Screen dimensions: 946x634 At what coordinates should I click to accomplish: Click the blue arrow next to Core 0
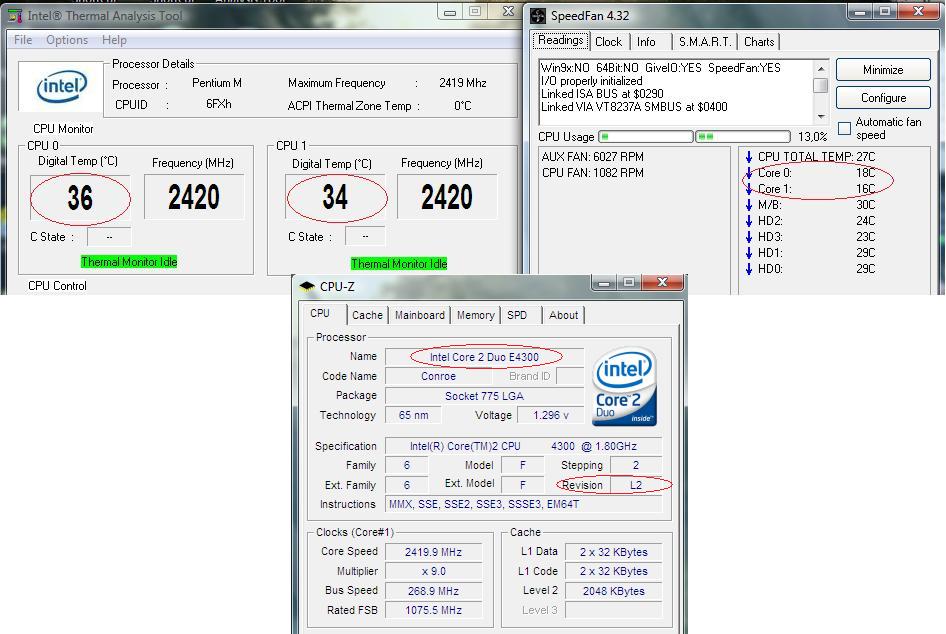749,173
